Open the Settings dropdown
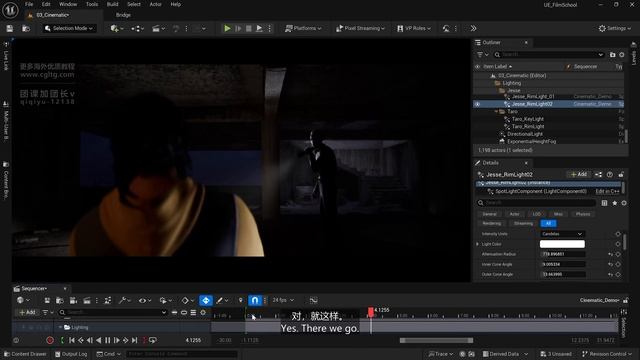 [x=614, y=28]
